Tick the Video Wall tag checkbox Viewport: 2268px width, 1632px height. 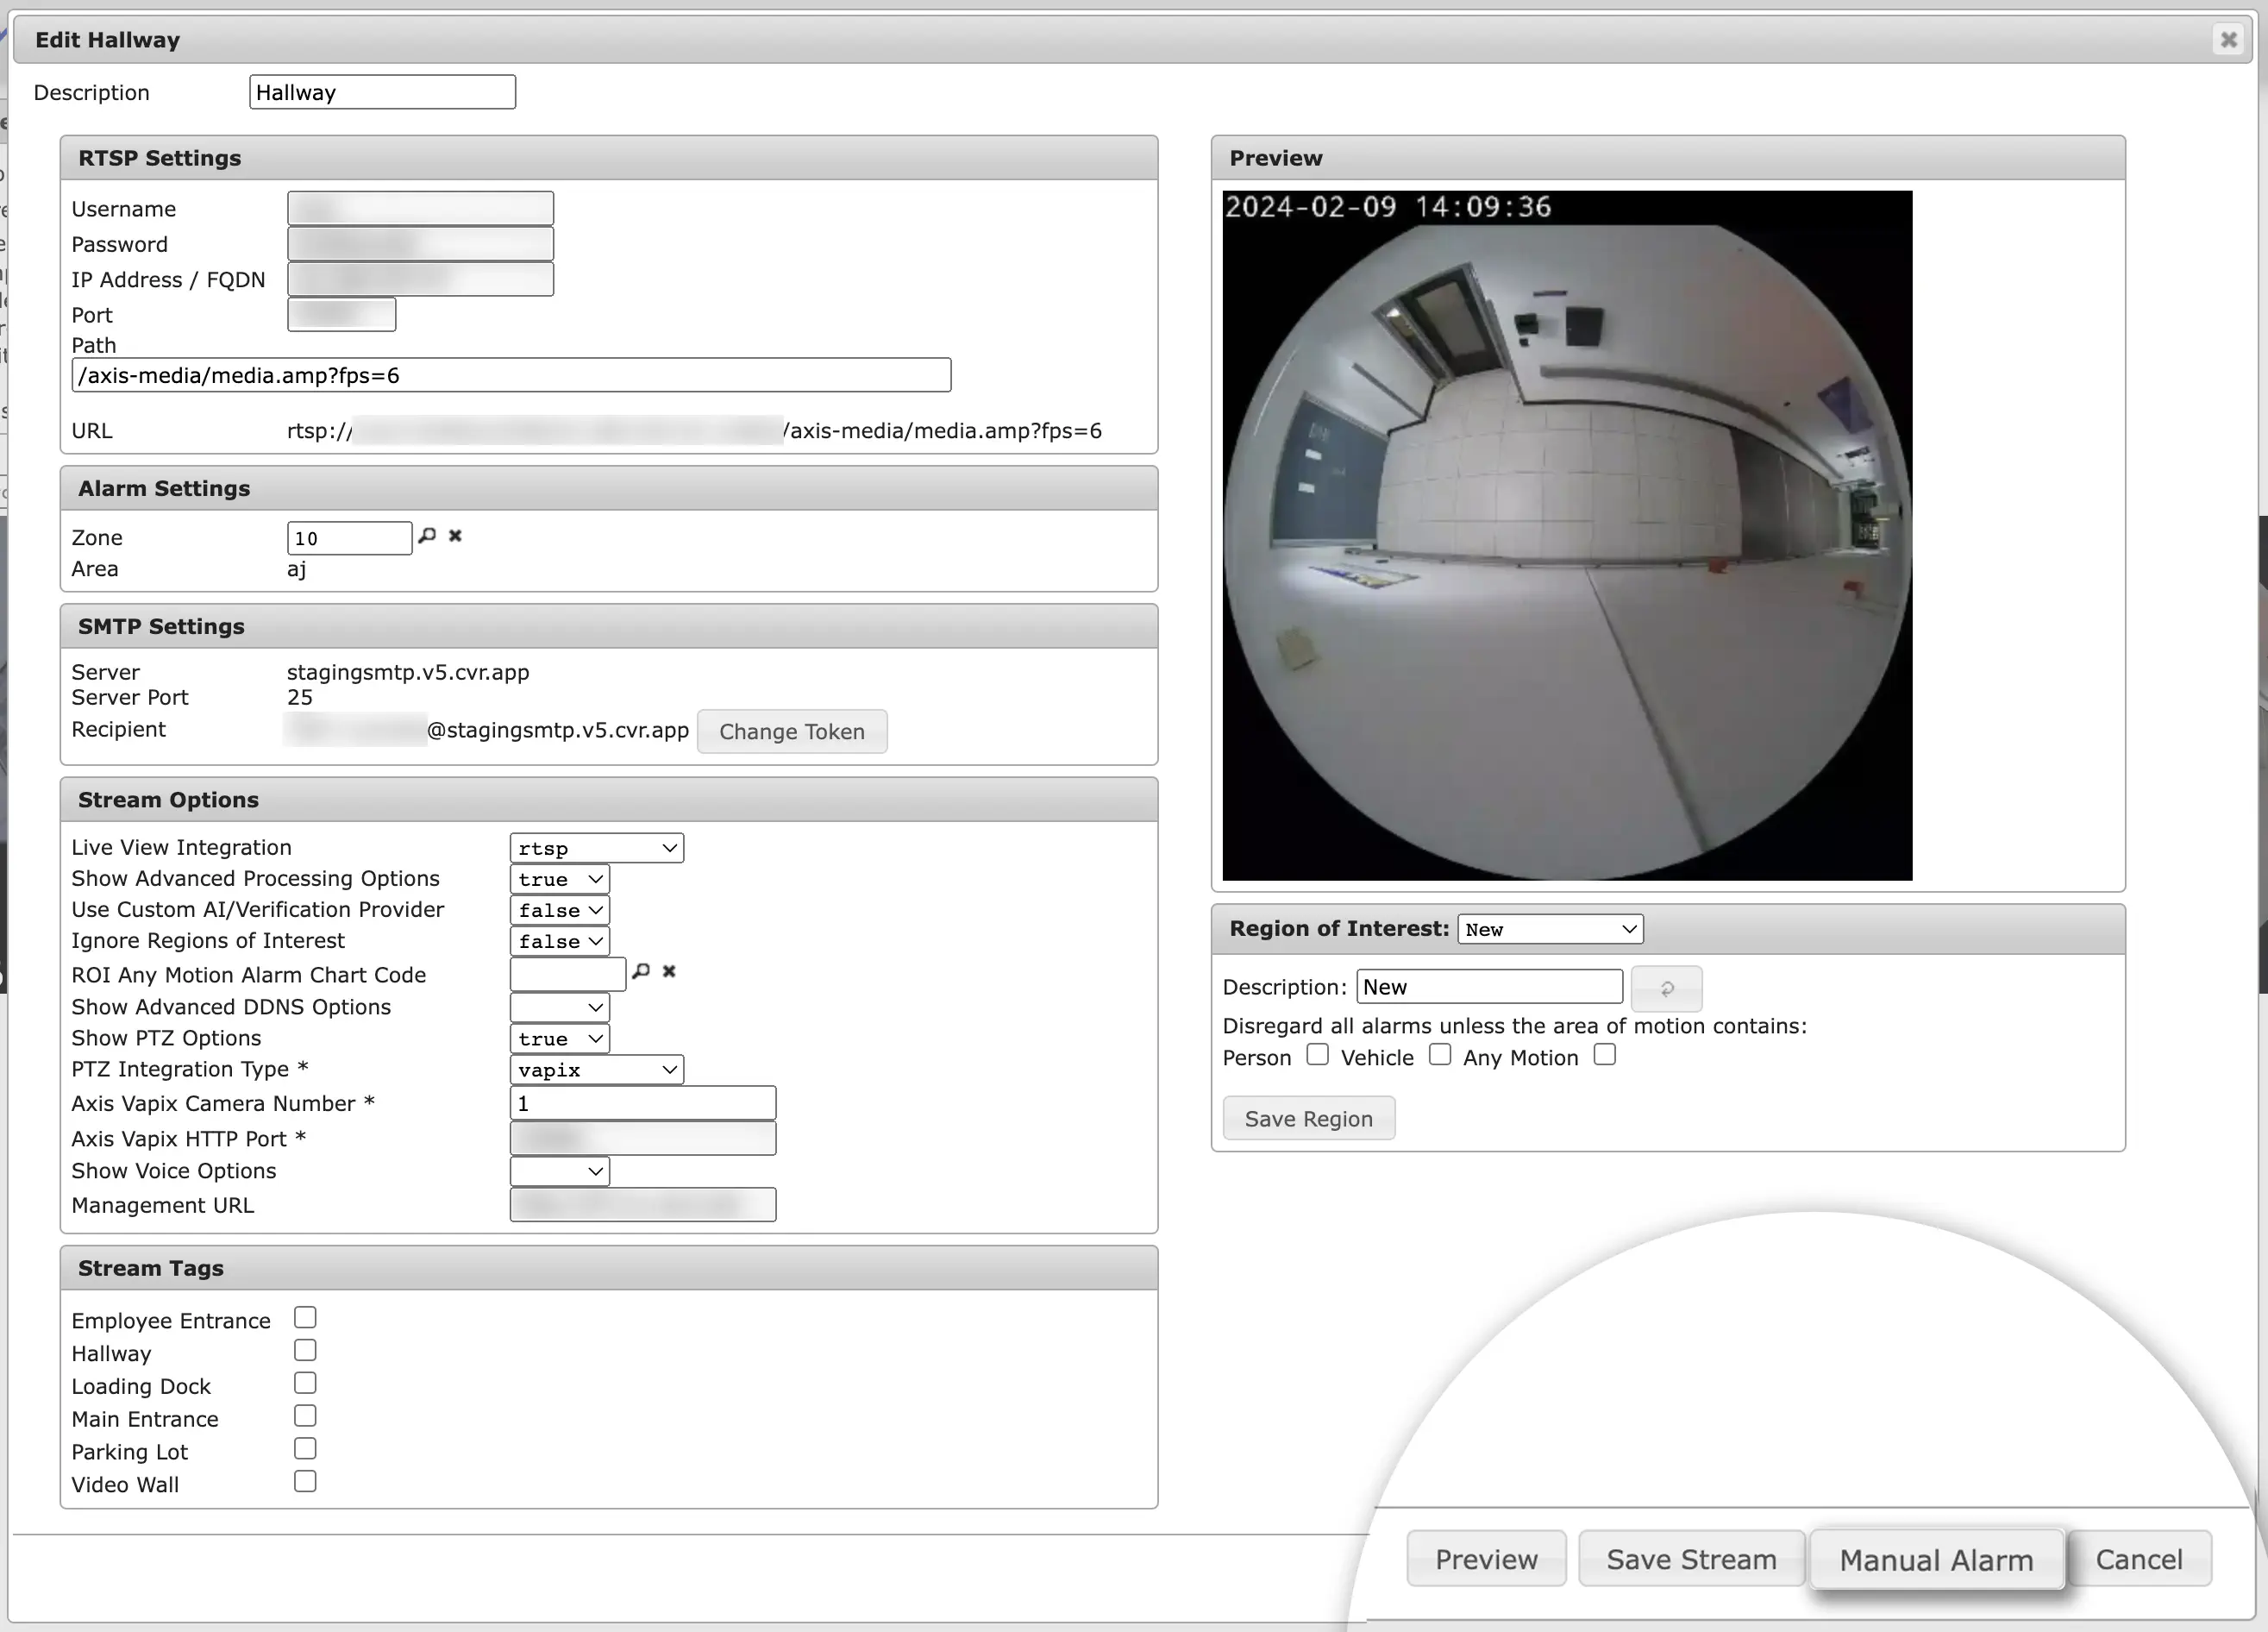[x=305, y=1482]
